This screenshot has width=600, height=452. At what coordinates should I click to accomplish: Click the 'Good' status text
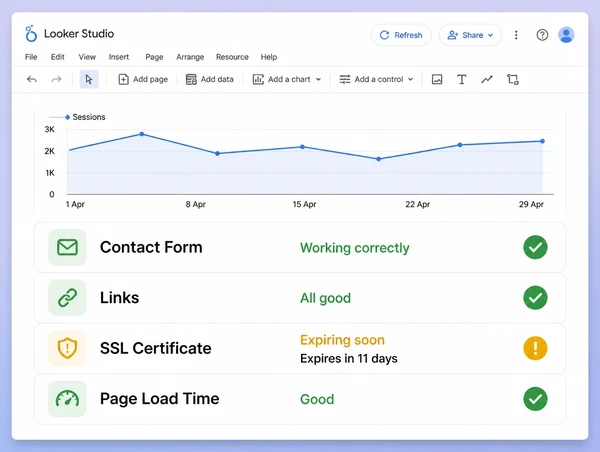(x=317, y=399)
